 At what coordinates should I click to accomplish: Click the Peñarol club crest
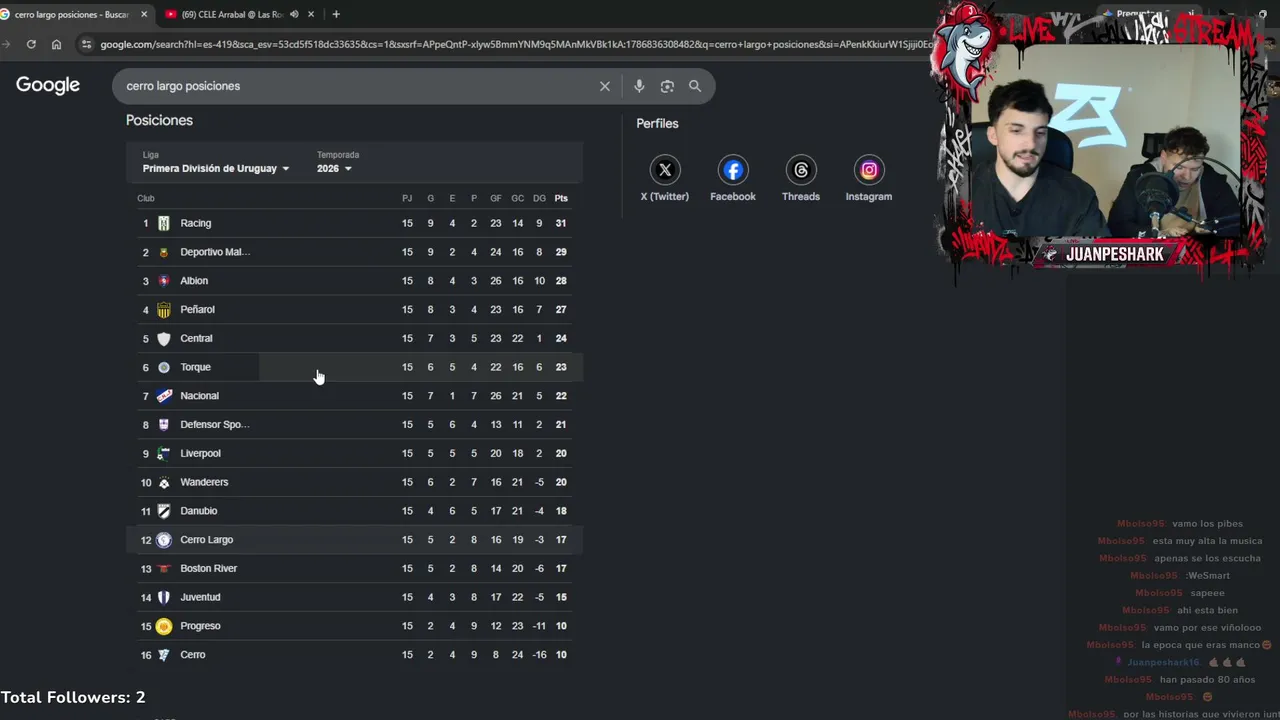tap(164, 310)
